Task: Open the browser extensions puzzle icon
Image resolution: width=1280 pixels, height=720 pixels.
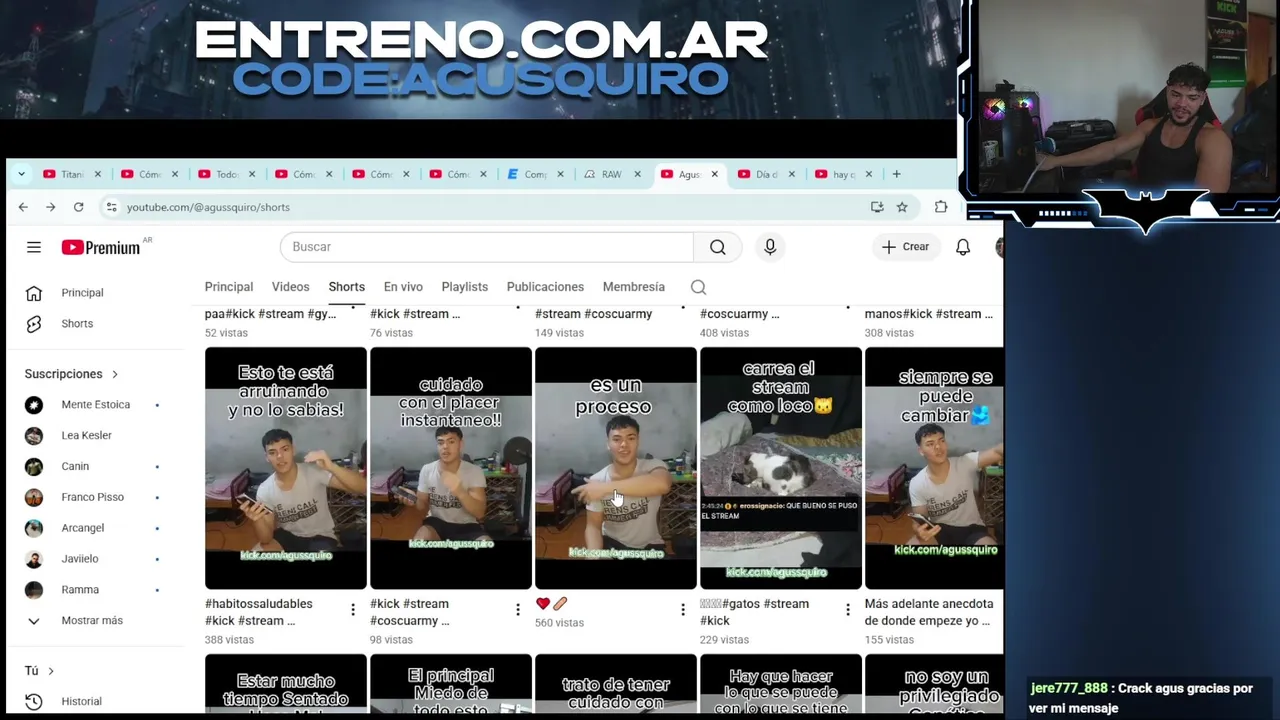Action: click(x=941, y=207)
